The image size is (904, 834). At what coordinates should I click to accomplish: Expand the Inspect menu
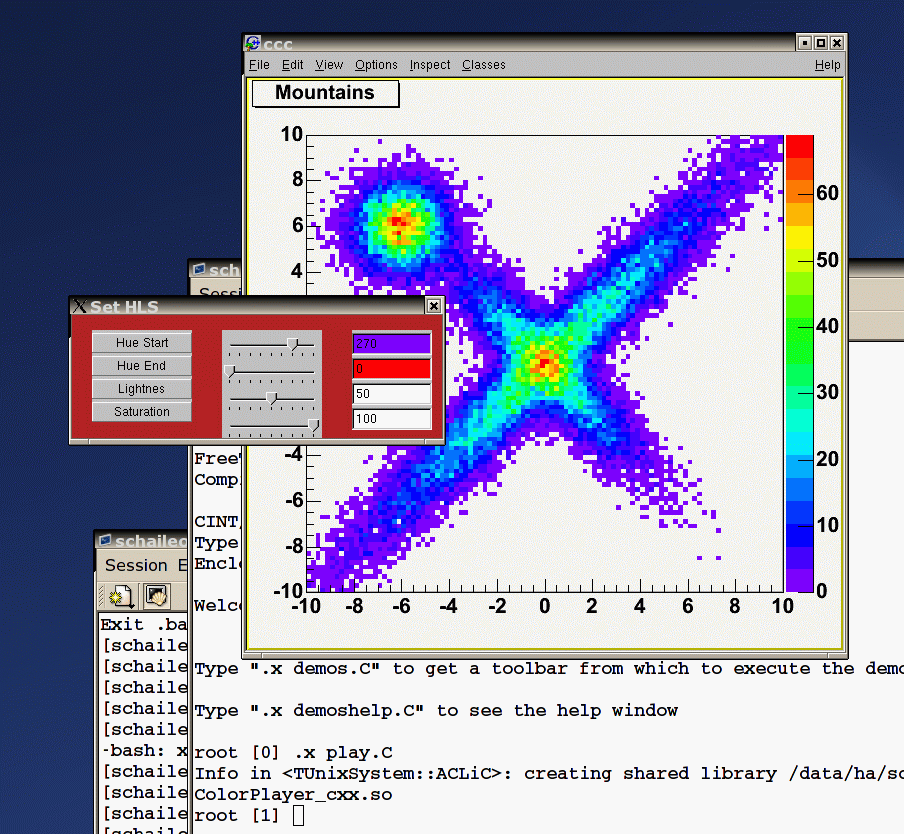pyautogui.click(x=430, y=65)
